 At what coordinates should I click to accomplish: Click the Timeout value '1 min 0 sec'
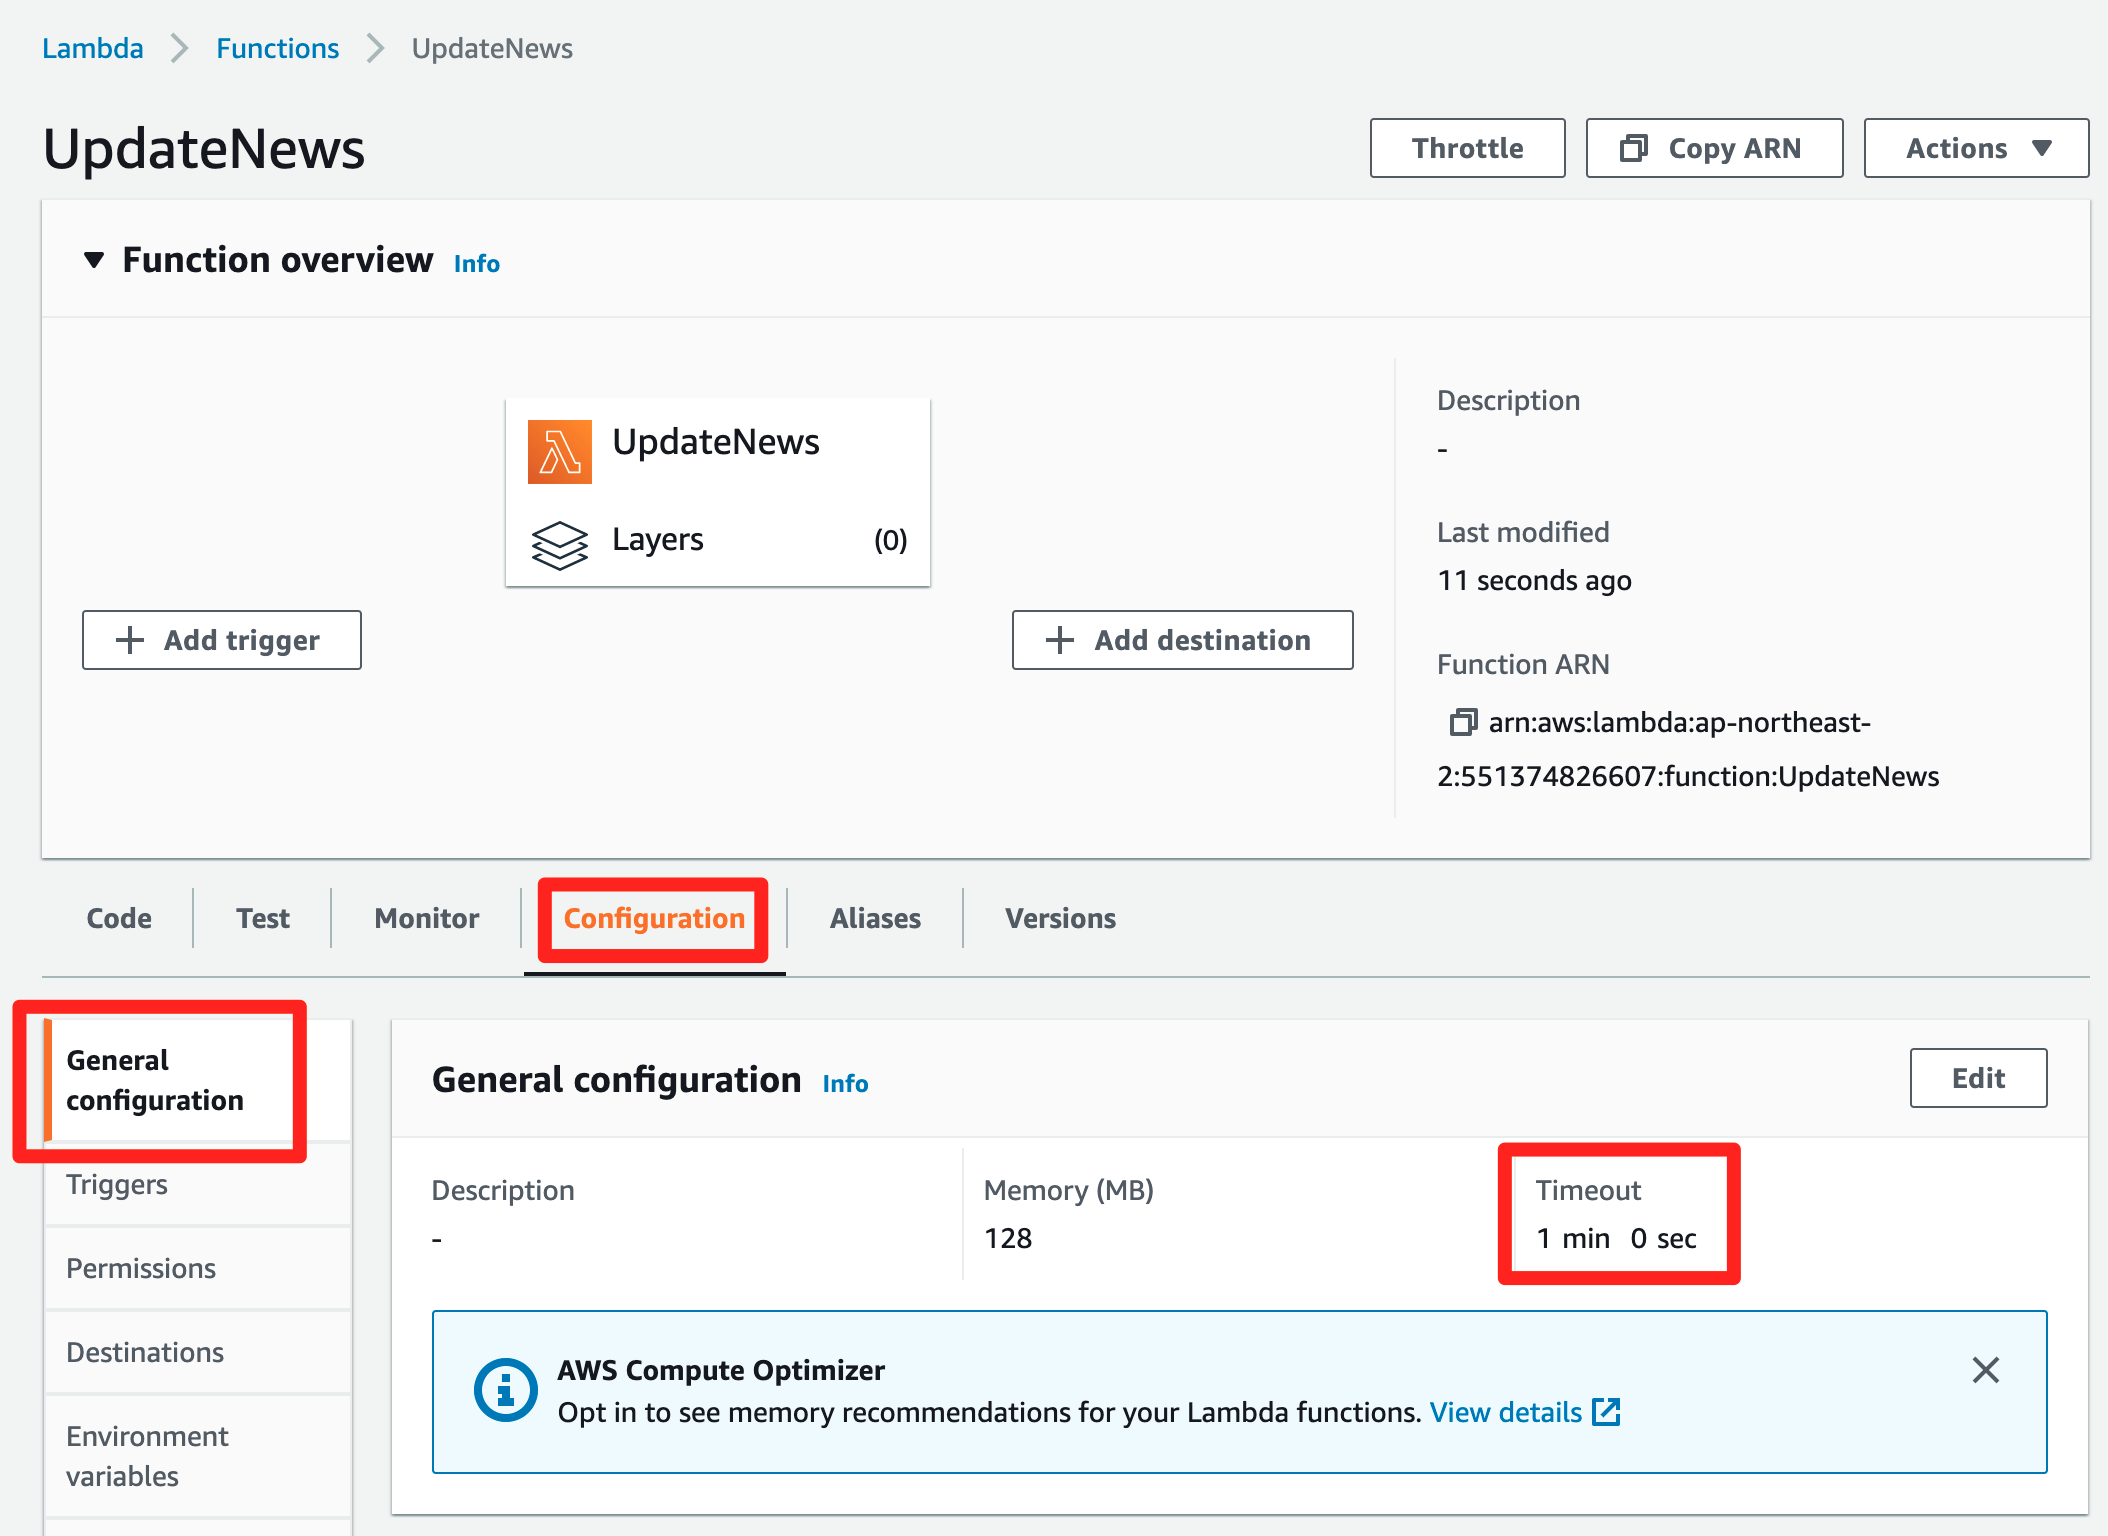(1616, 1238)
